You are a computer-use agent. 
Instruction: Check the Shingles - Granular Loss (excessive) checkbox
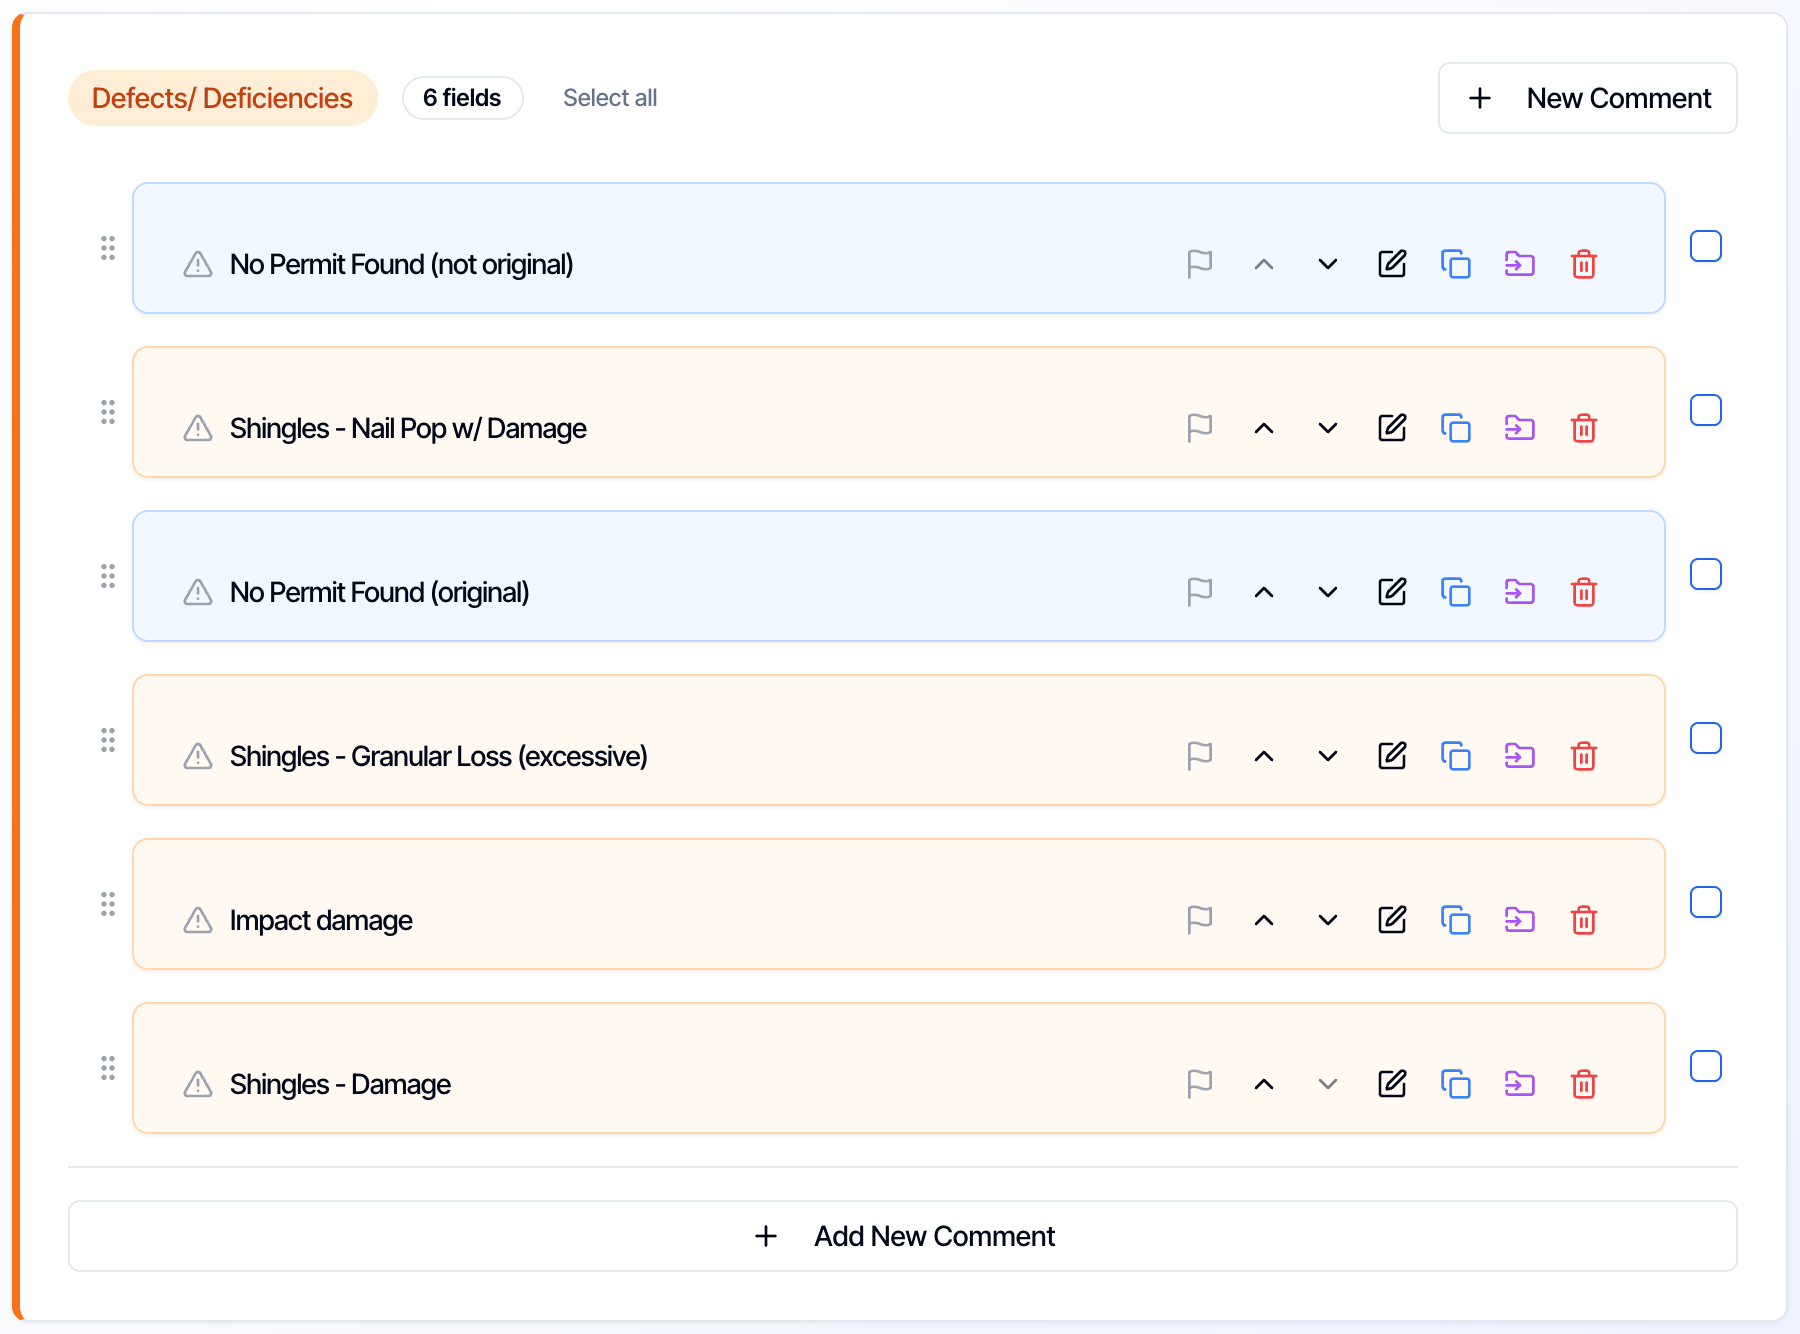click(x=1706, y=738)
